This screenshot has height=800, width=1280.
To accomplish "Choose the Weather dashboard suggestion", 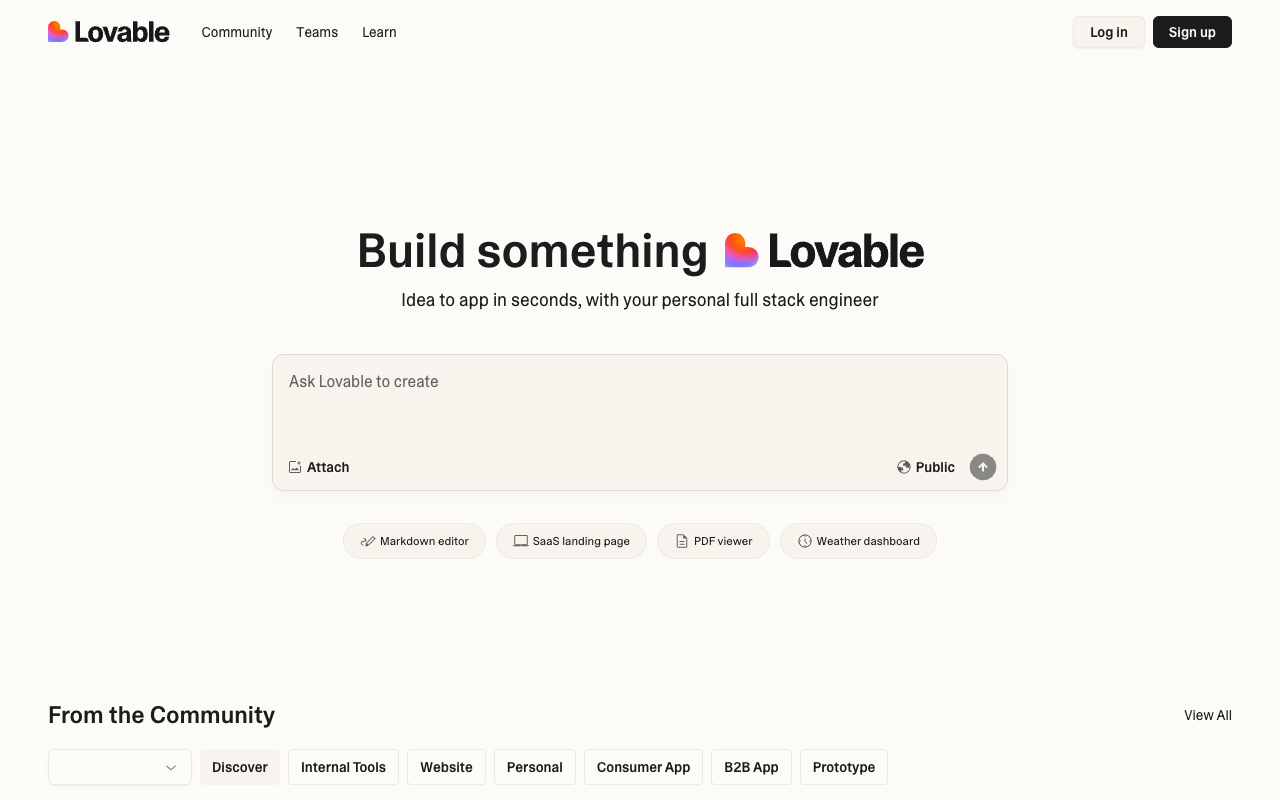I will (x=858, y=541).
